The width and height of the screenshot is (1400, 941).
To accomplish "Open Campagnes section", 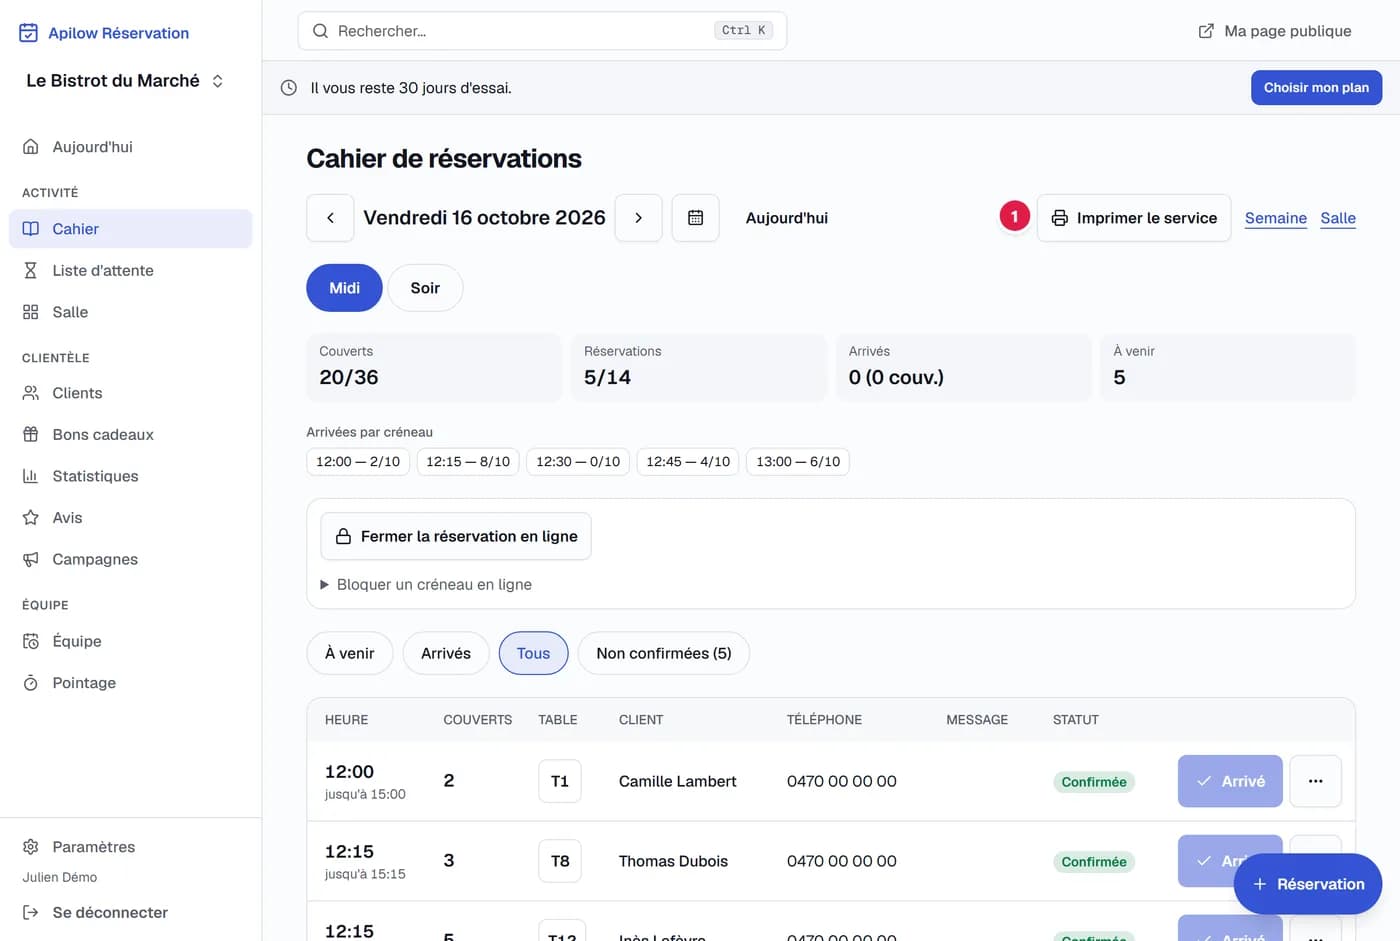I will point(130,559).
